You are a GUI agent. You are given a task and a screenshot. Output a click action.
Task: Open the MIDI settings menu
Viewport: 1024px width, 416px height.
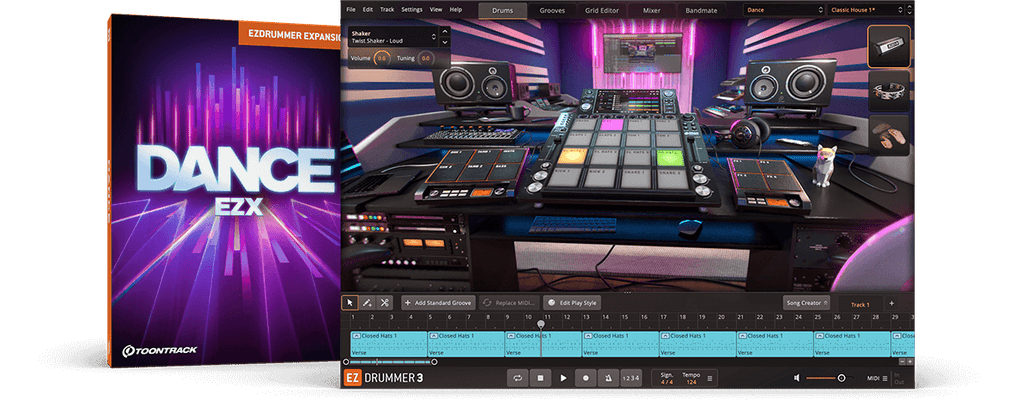click(876, 377)
